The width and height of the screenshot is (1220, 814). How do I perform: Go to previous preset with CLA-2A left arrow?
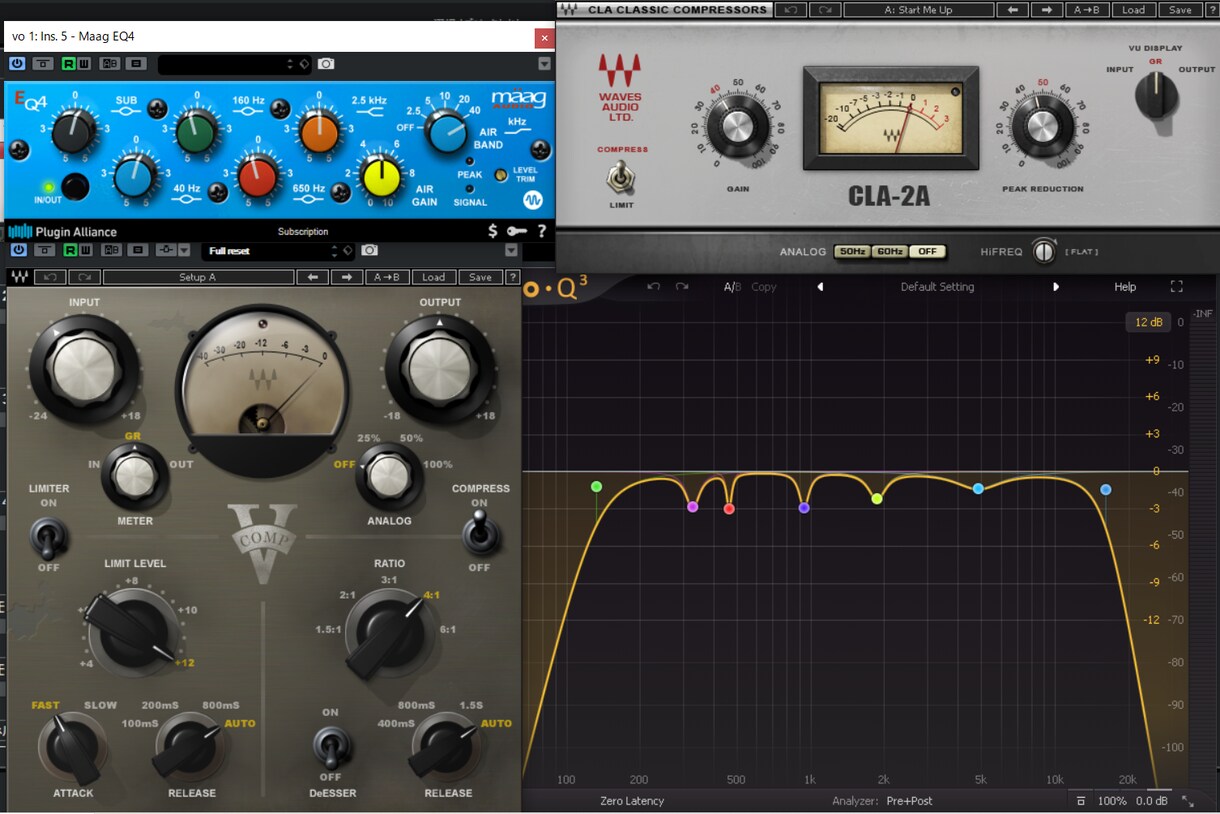click(1013, 10)
